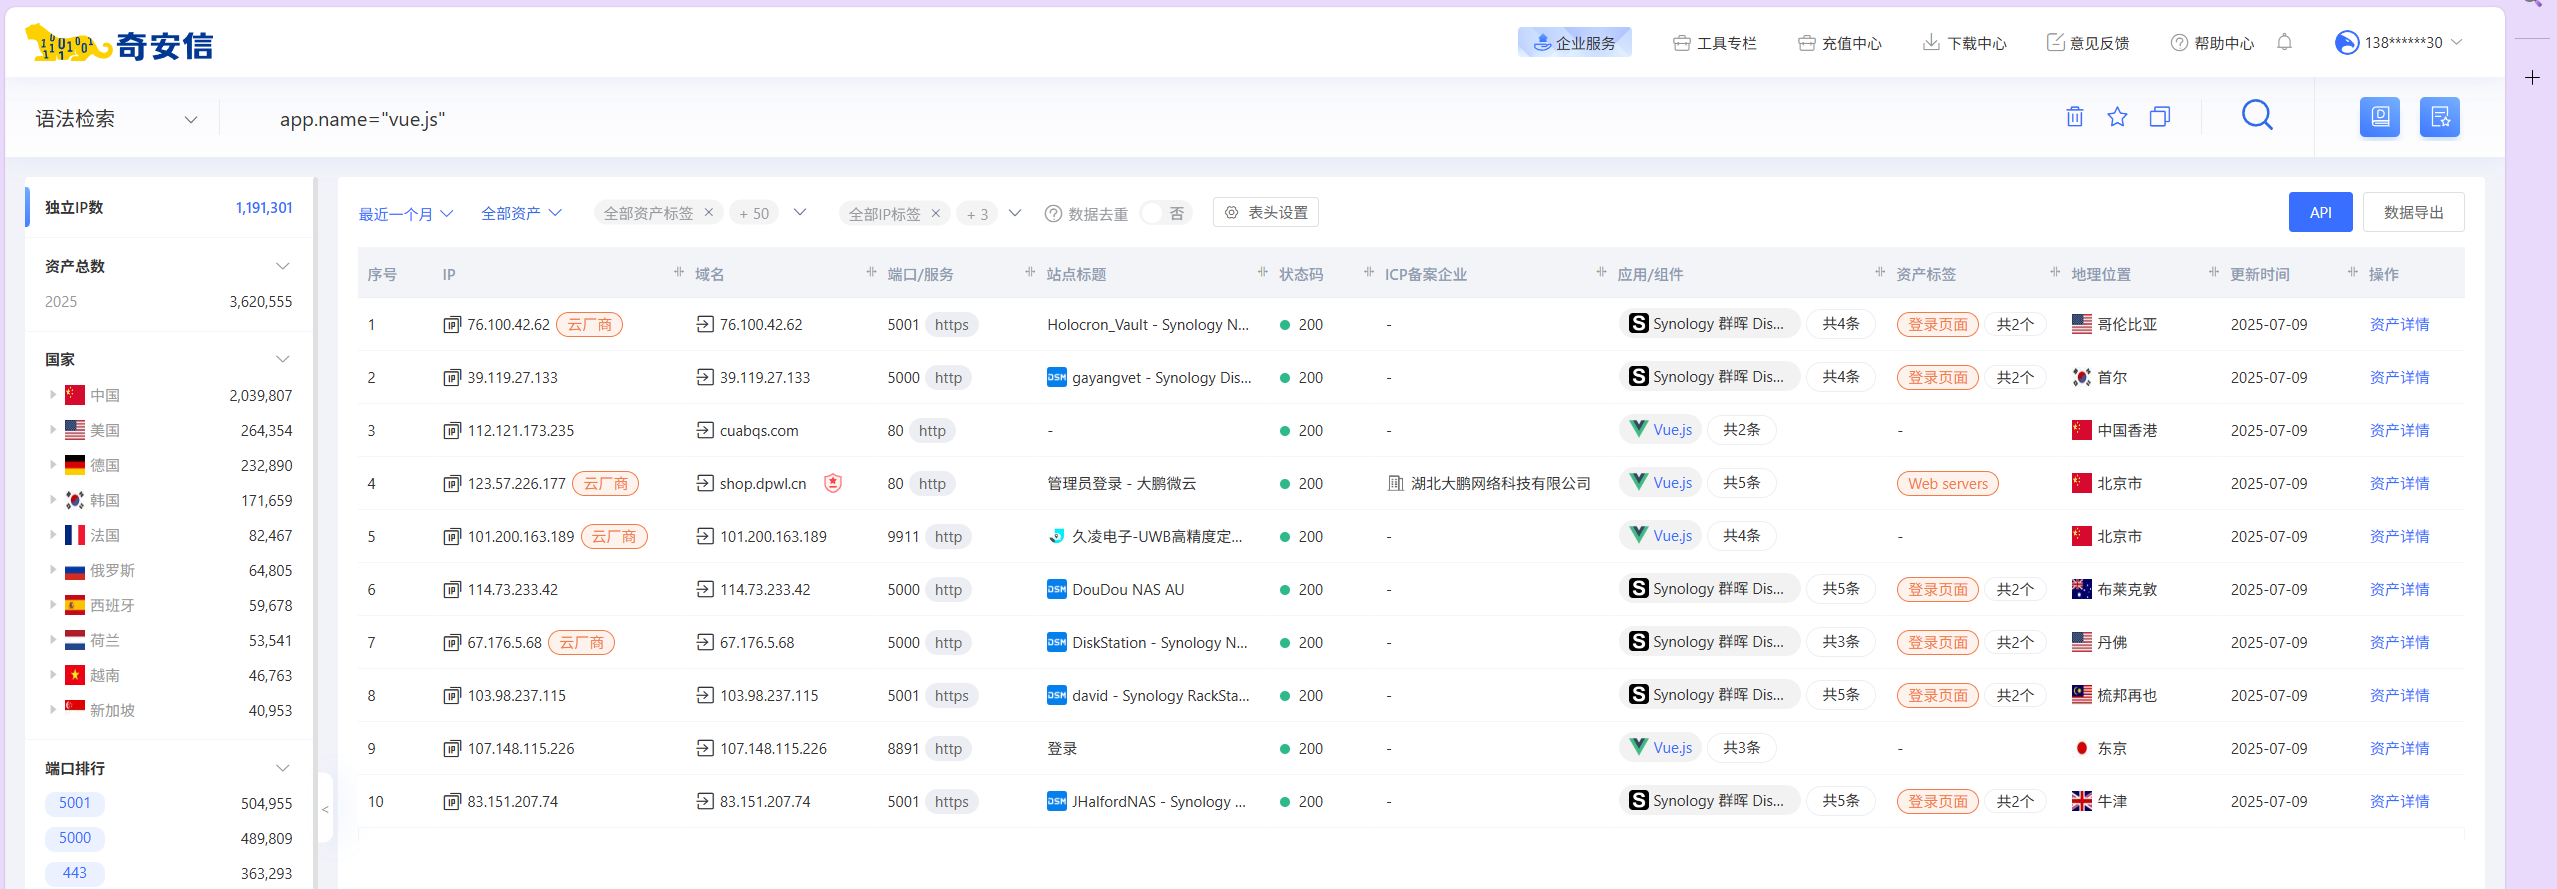Click the 共5条 count in row 4

[1741, 483]
